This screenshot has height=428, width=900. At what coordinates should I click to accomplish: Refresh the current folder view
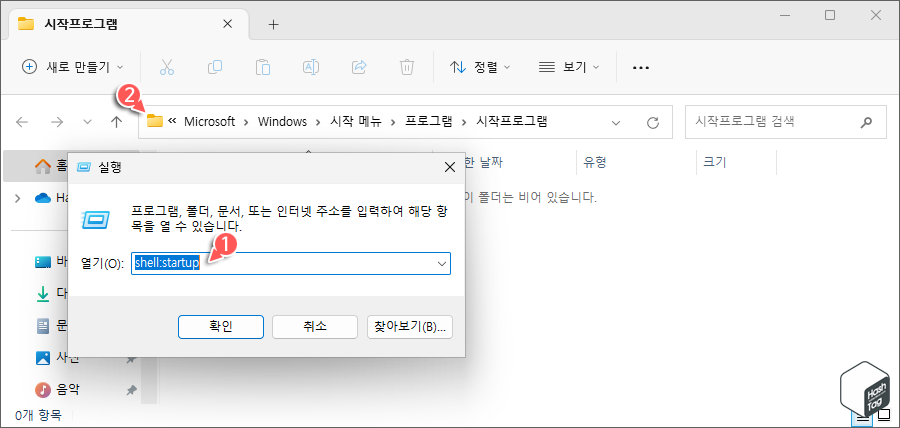coord(653,122)
